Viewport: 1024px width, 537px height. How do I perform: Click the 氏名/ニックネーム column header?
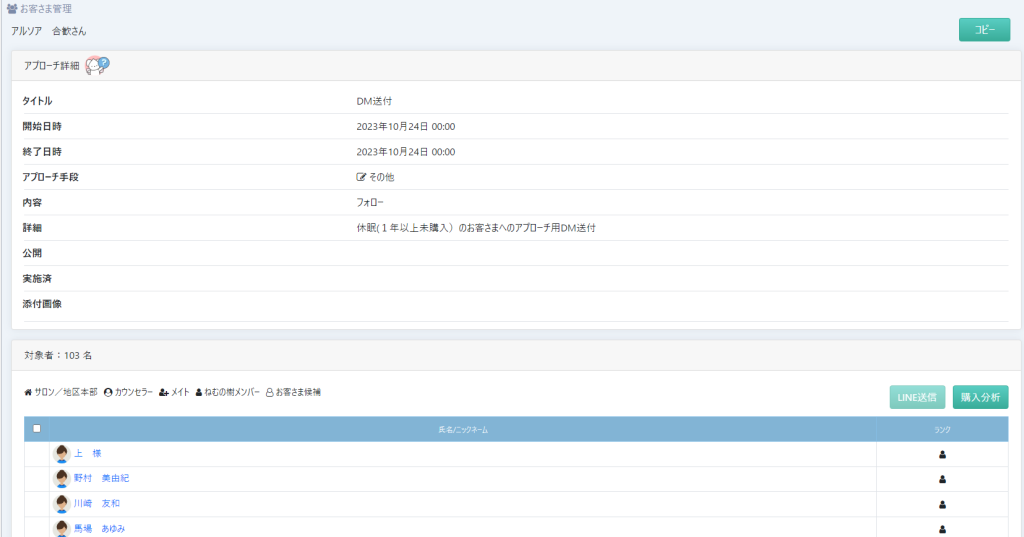462,429
